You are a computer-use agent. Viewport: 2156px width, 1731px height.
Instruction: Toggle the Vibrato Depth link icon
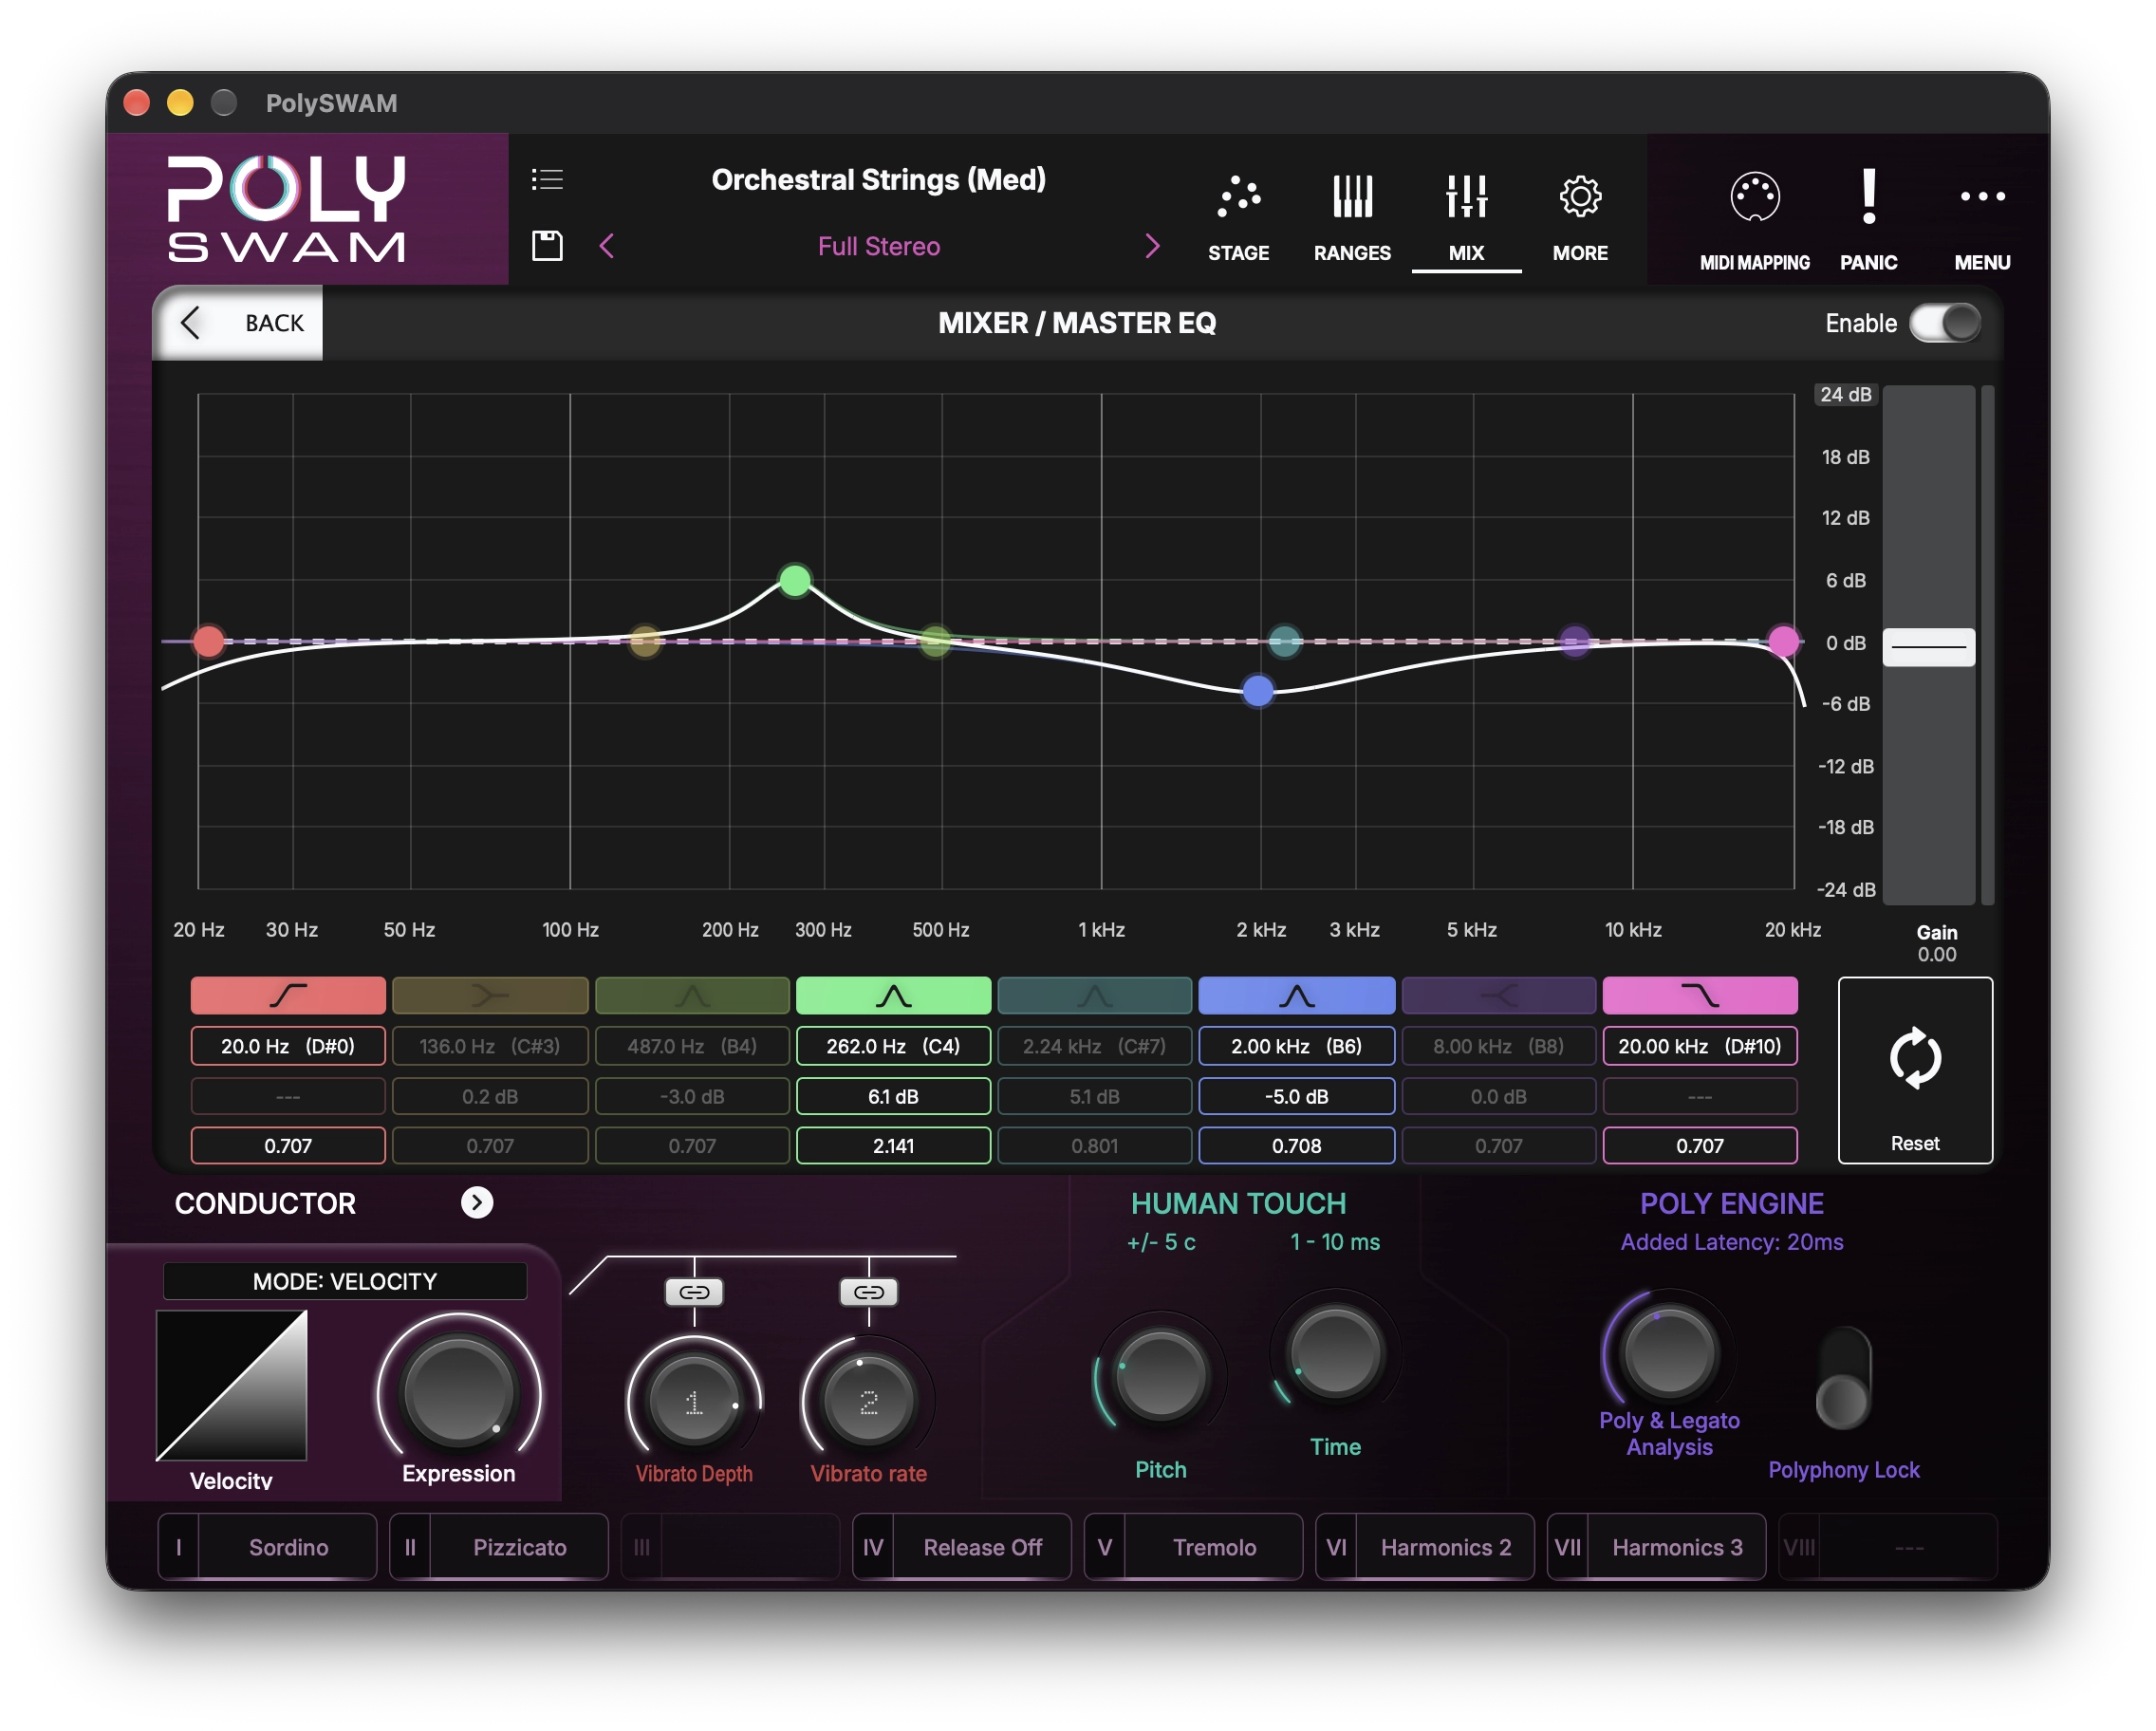[694, 1292]
